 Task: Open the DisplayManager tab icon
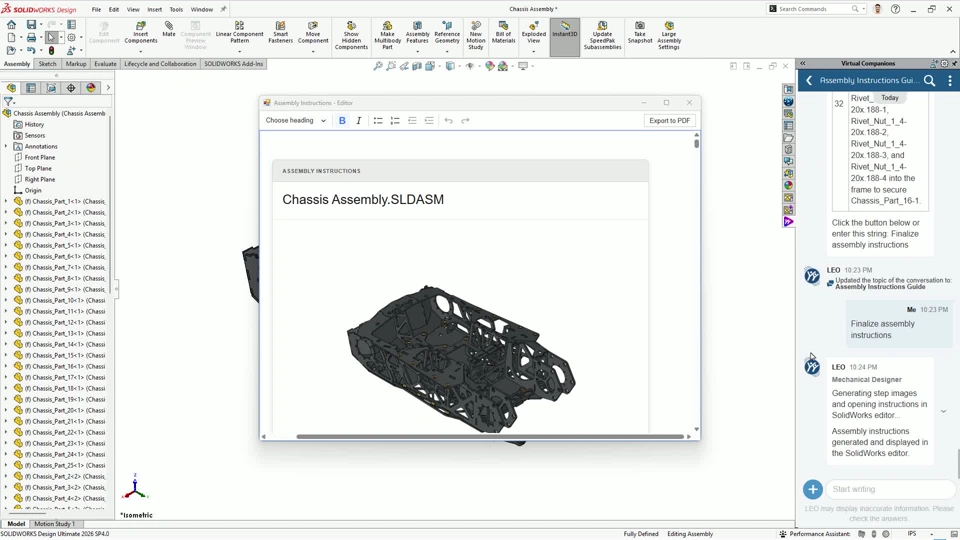pyautogui.click(x=91, y=88)
